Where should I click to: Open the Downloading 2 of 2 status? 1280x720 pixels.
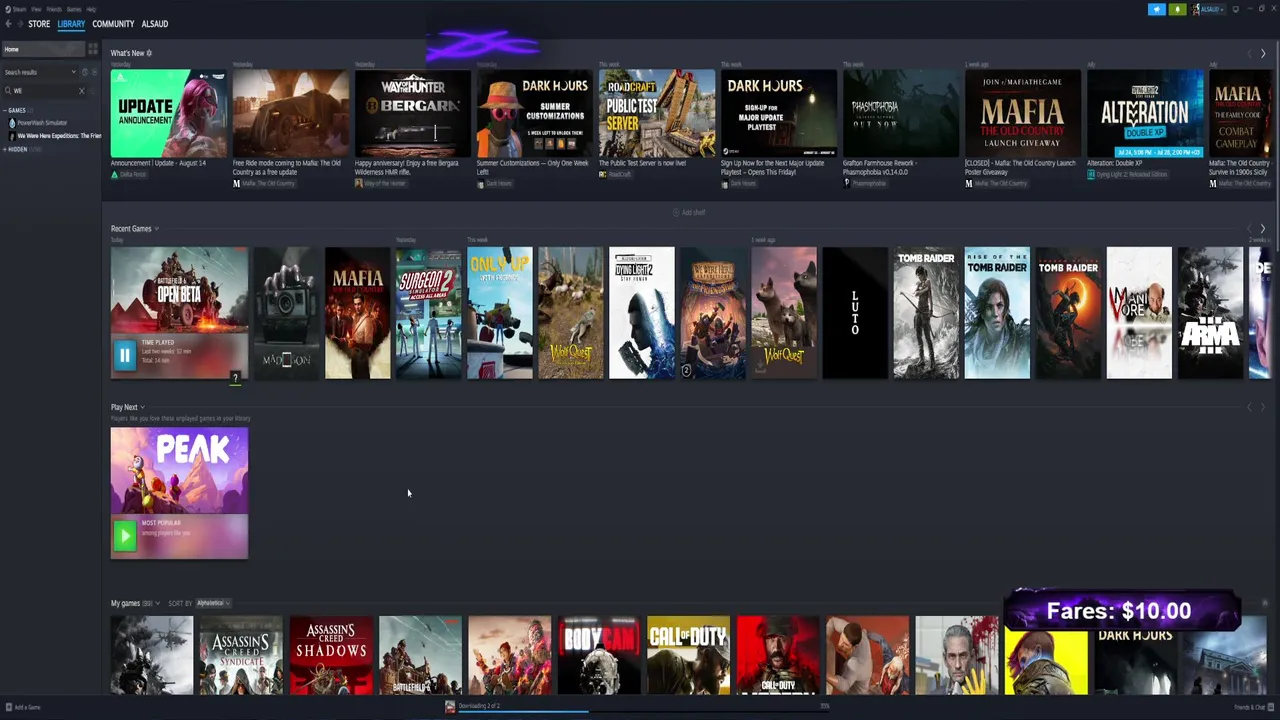pos(479,706)
